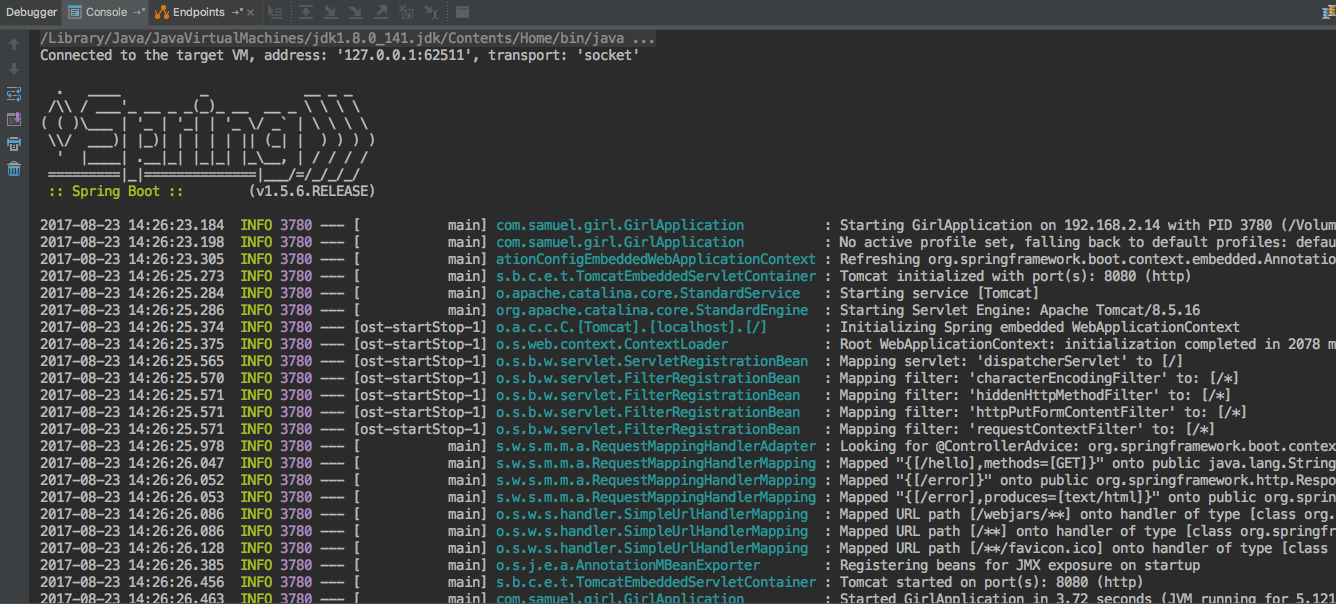1336x604 pixels.
Task: Click 'Started GirlApplication in 3.72 seconds' message
Action: [1087, 598]
